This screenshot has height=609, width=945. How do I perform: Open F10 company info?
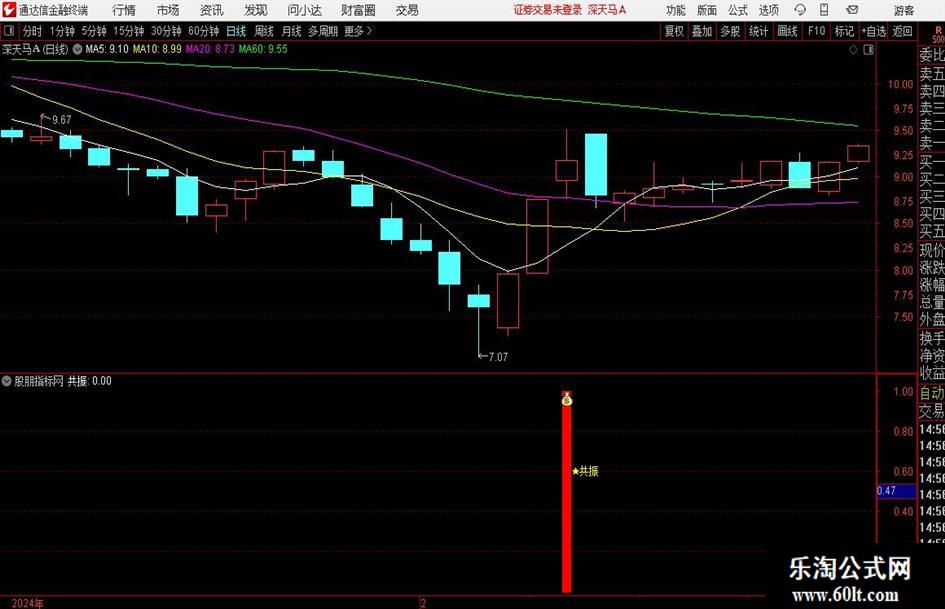[x=816, y=31]
